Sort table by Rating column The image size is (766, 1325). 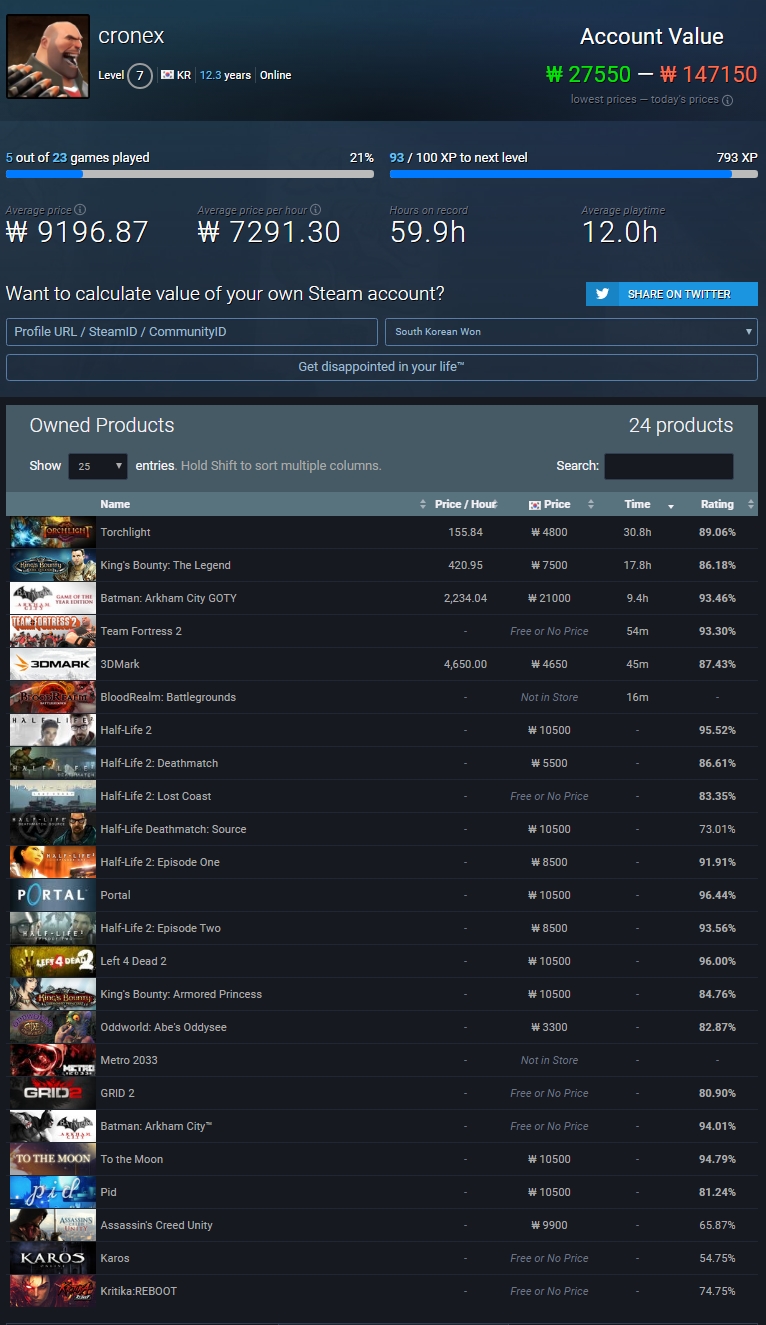[x=717, y=504]
